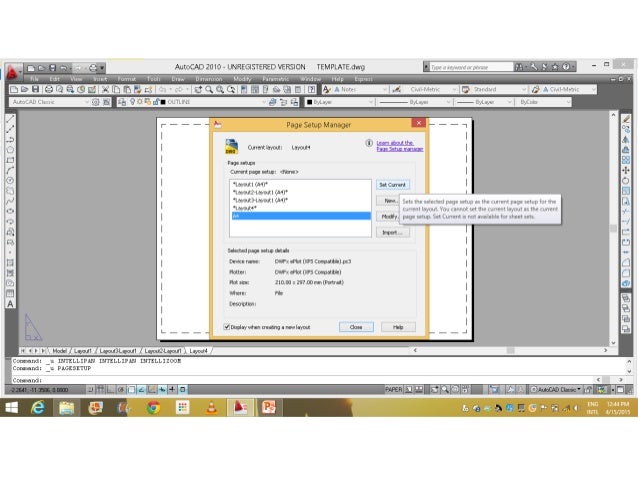
Task: Click the Close button in Page Setup Manager
Action: pos(356,327)
